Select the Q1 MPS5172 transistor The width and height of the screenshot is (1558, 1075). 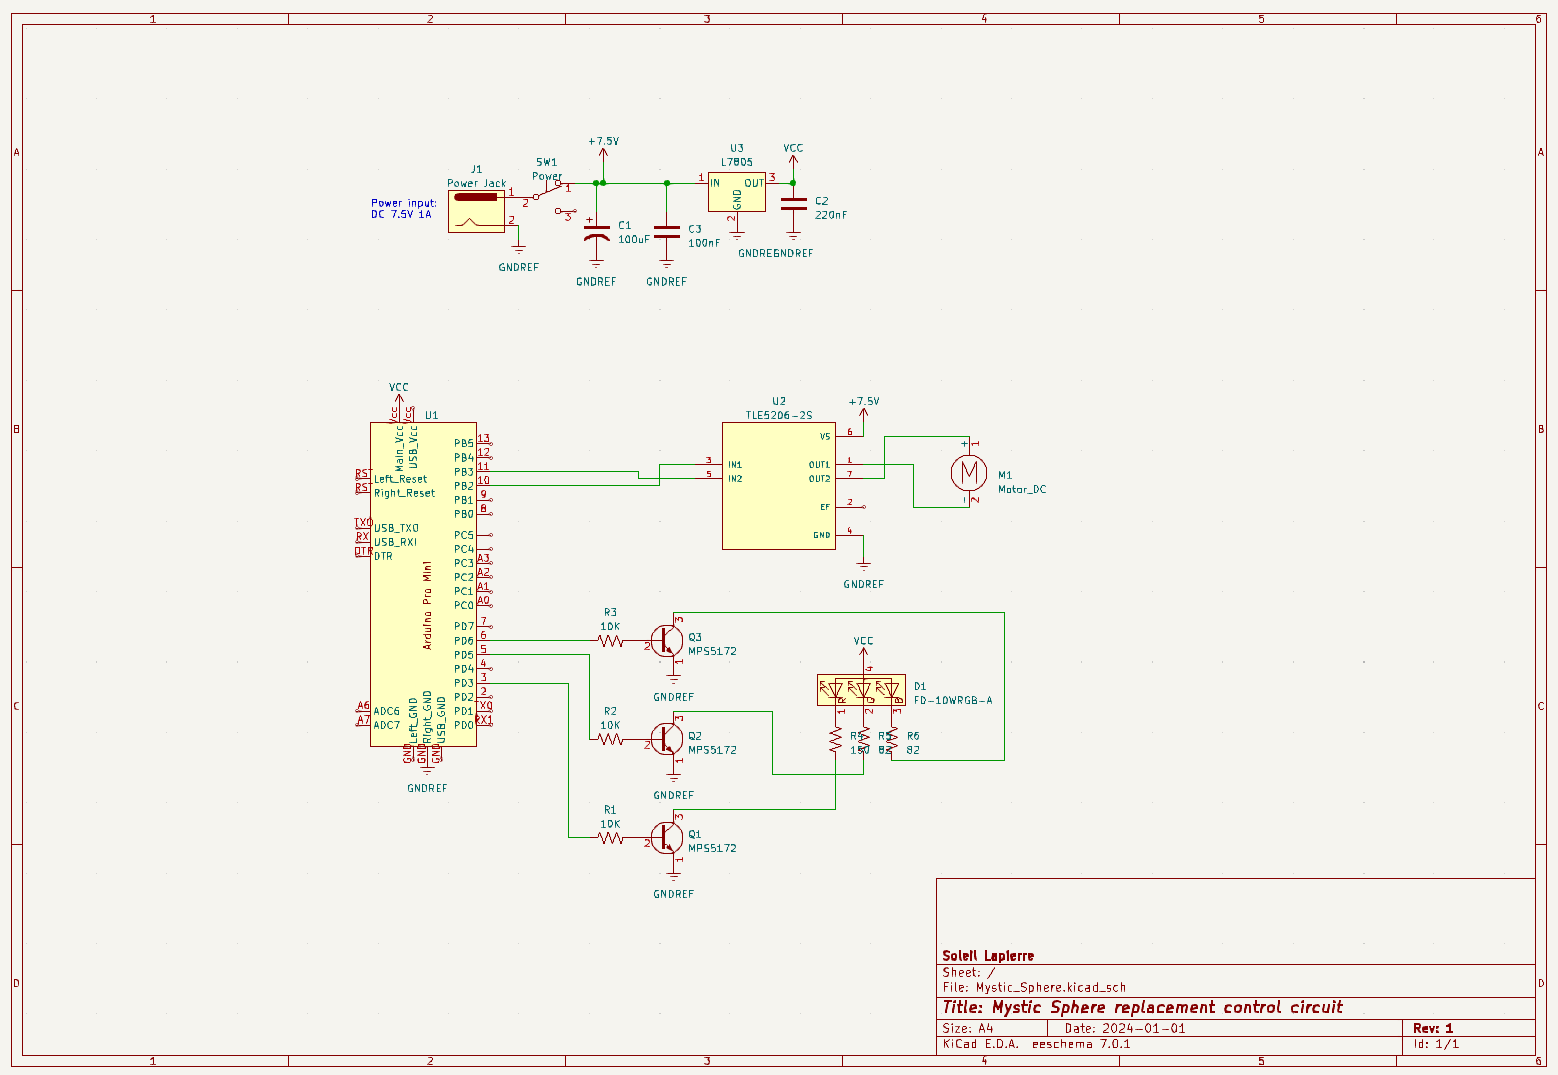click(667, 838)
